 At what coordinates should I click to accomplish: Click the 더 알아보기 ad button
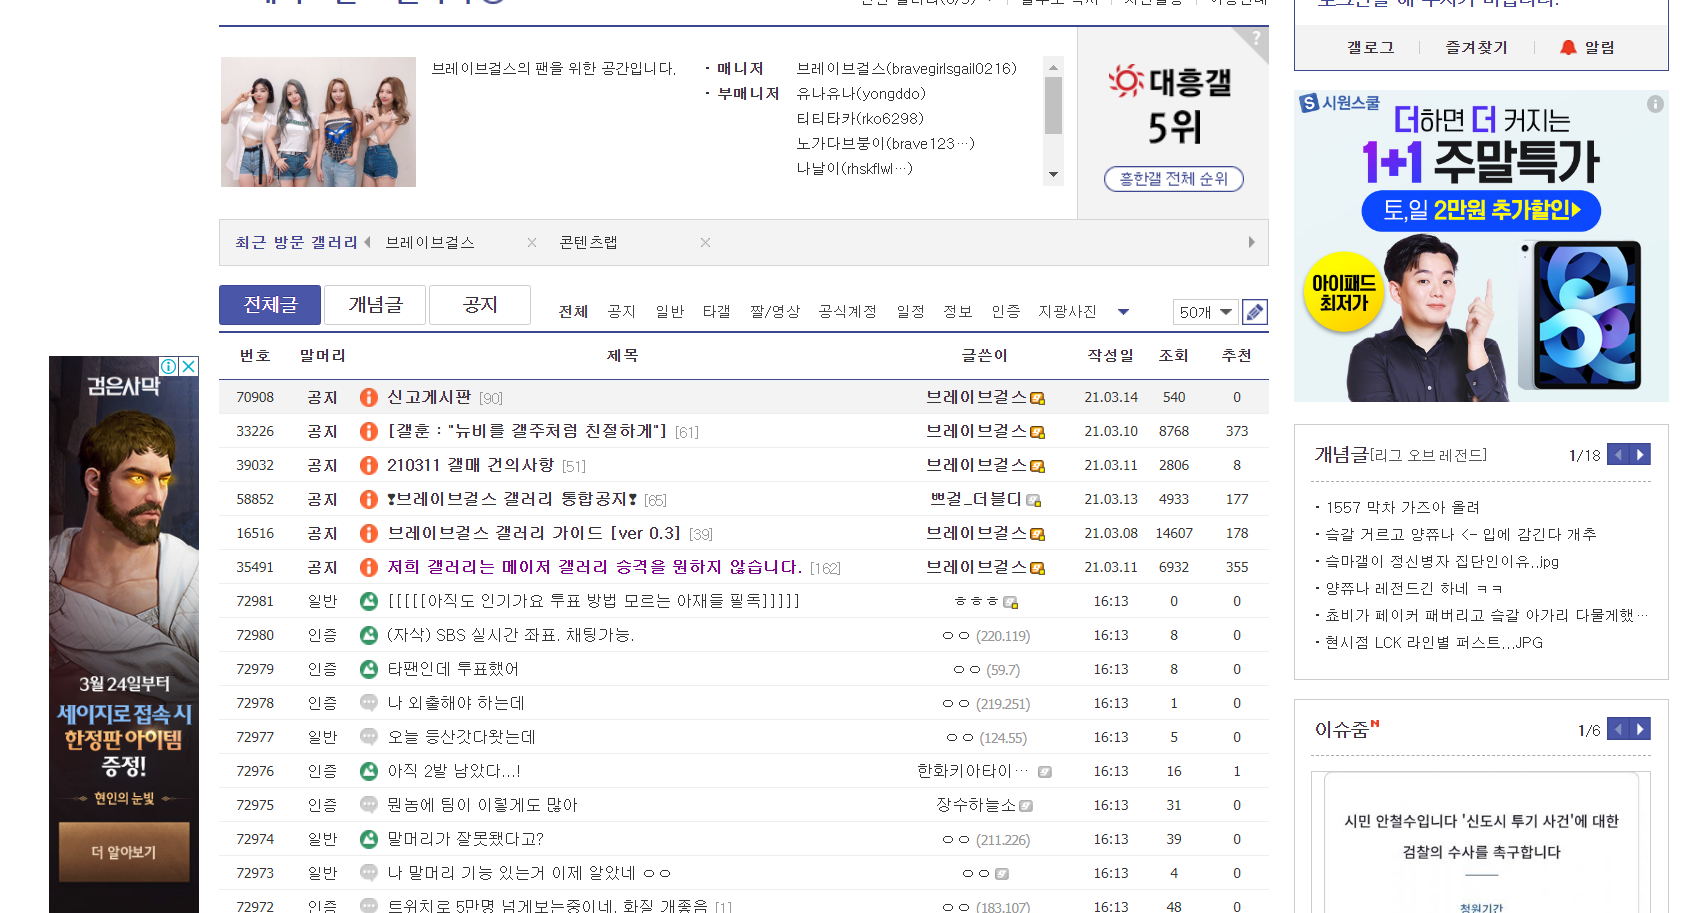coord(124,852)
